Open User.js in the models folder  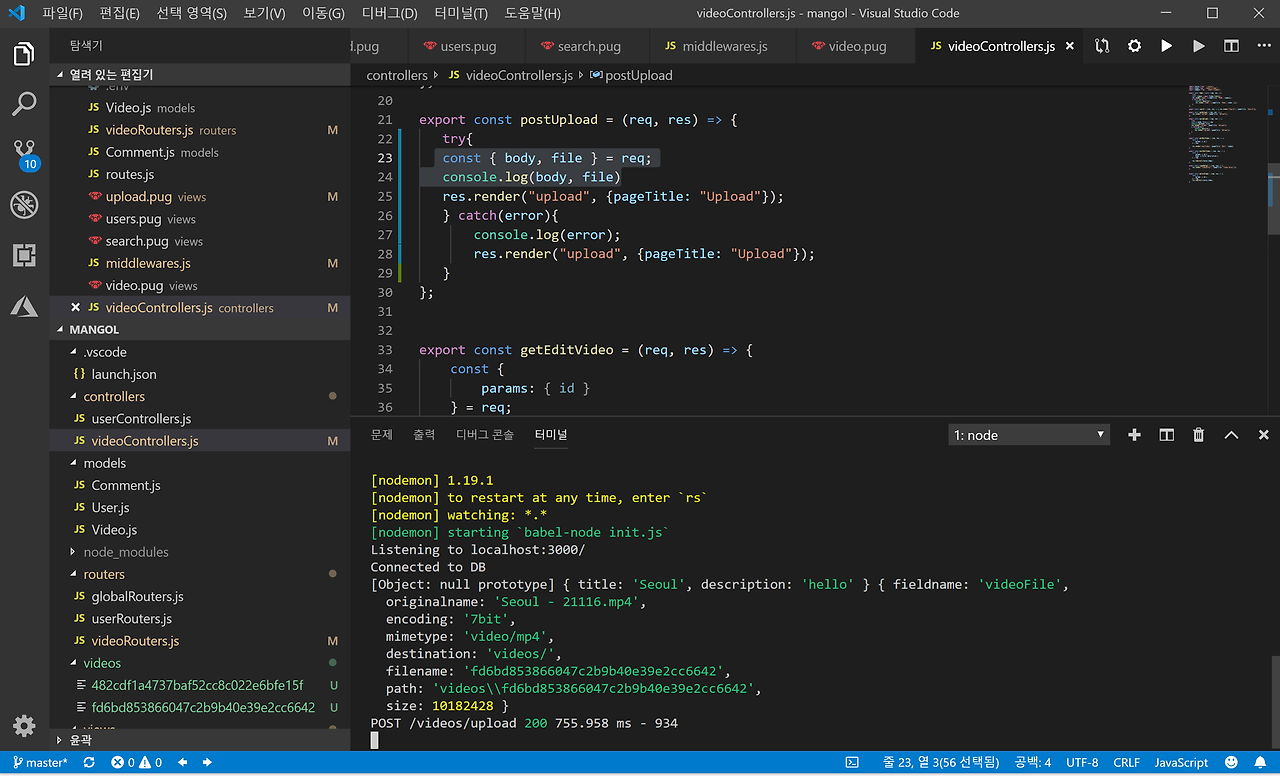coord(110,508)
